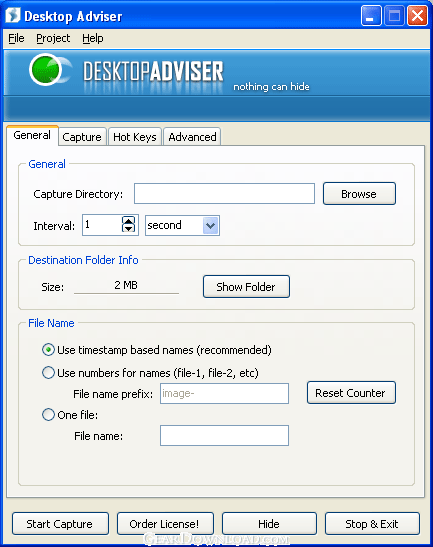Click the Start Capture button
Viewport: 433px width, 547px height.
[x=60, y=524]
